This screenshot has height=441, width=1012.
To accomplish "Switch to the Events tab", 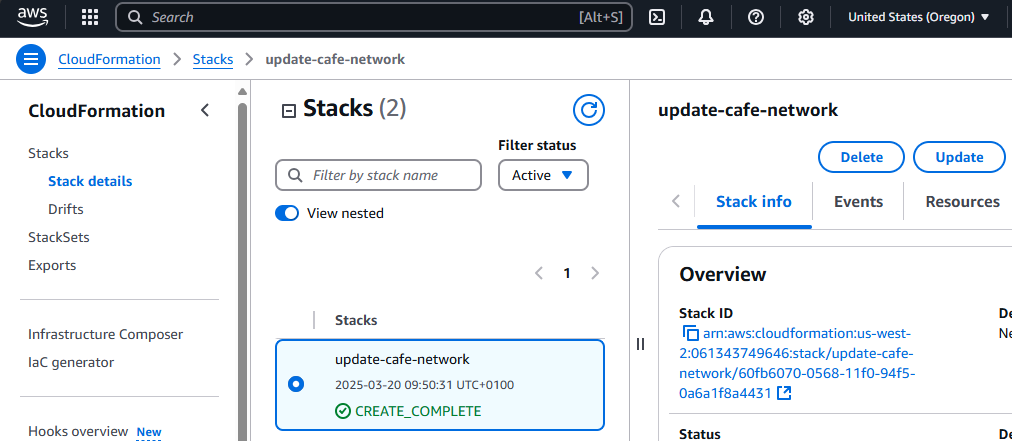I will click(858, 201).
